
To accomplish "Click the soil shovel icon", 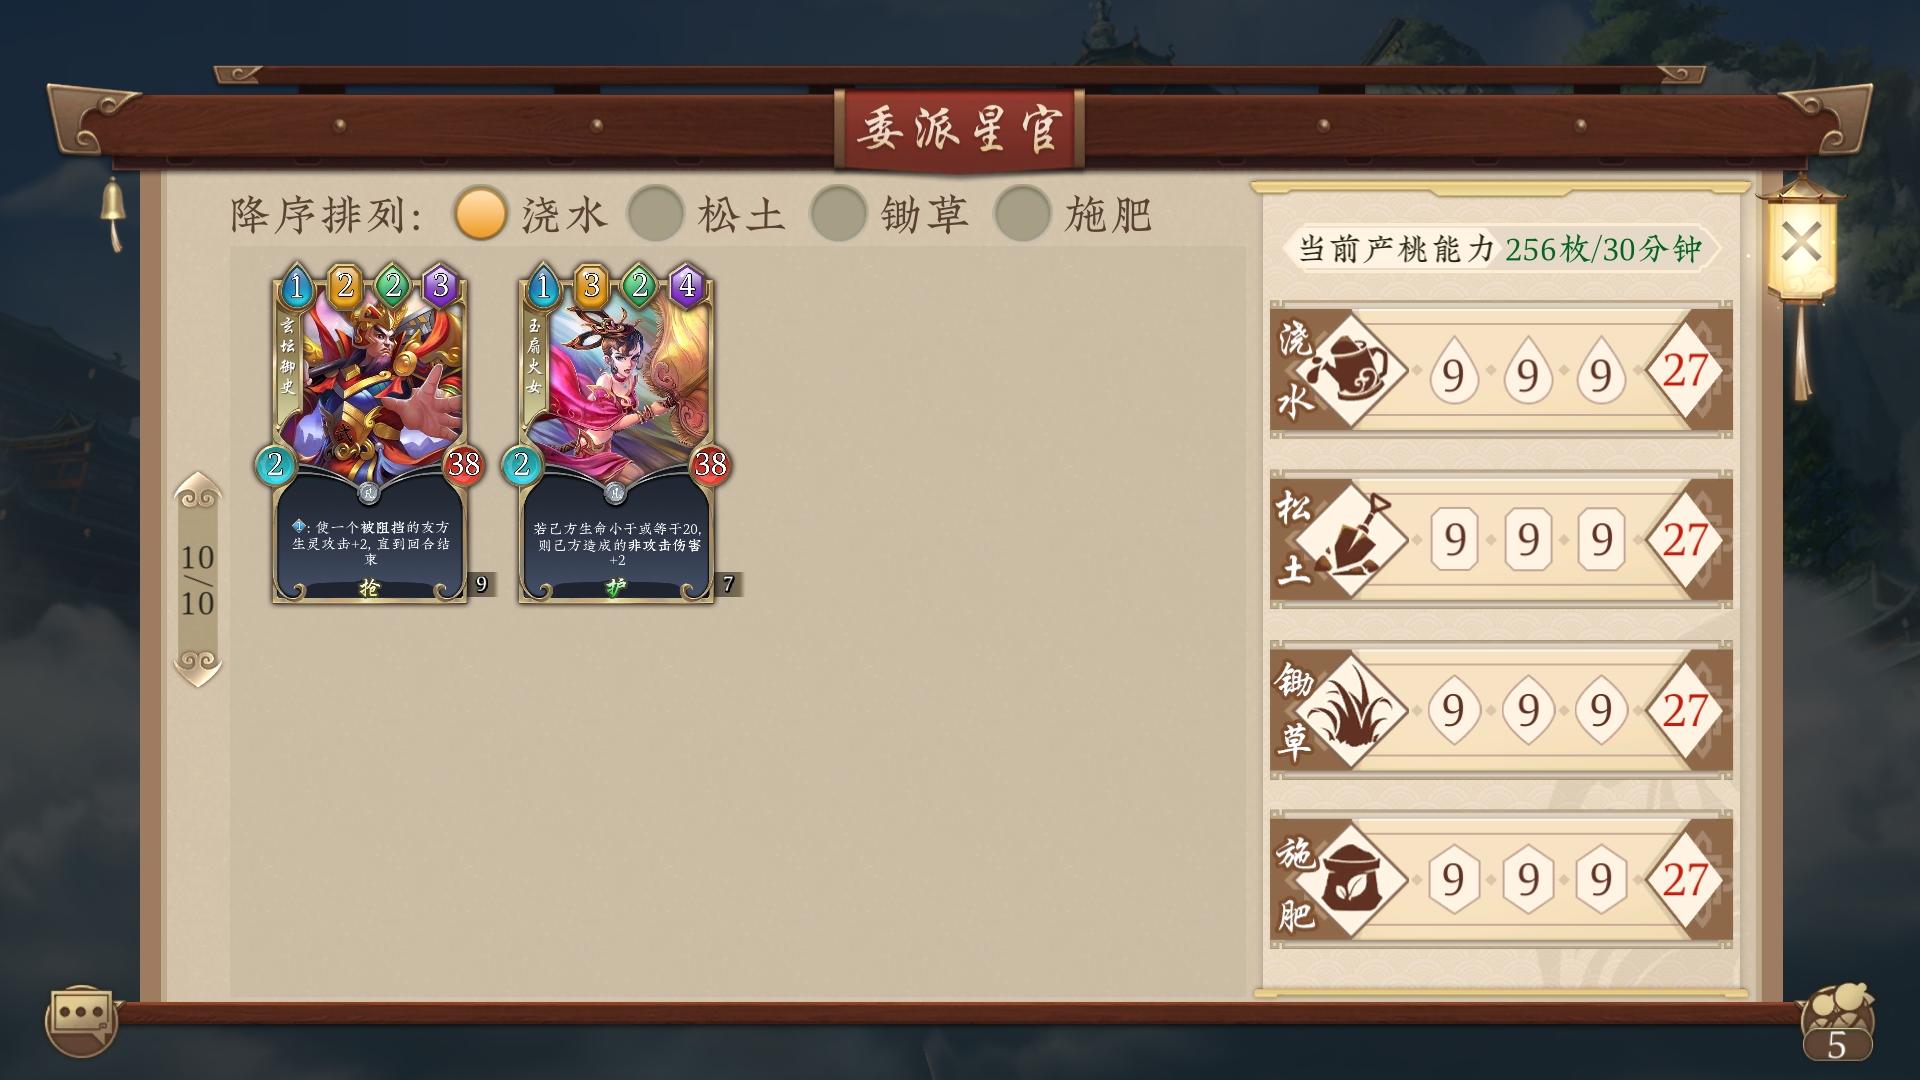I will pyautogui.click(x=1350, y=540).
